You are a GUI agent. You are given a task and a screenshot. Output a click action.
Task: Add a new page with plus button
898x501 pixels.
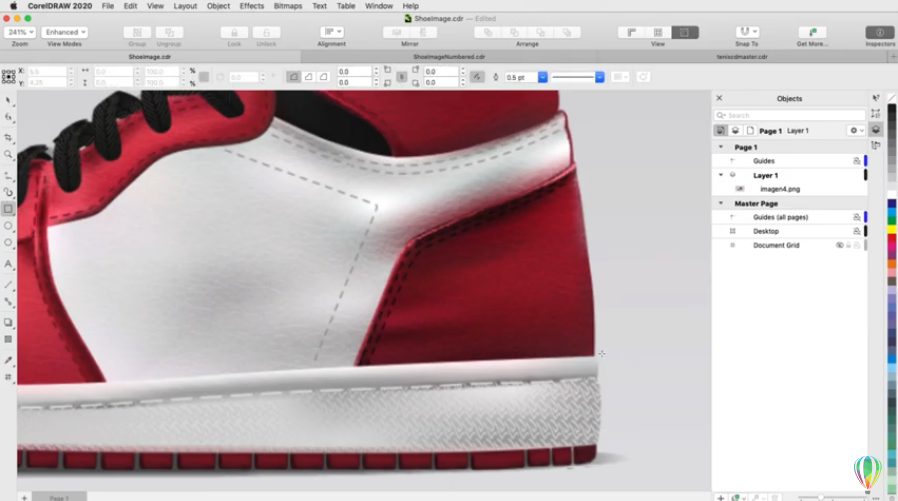(x=24, y=498)
